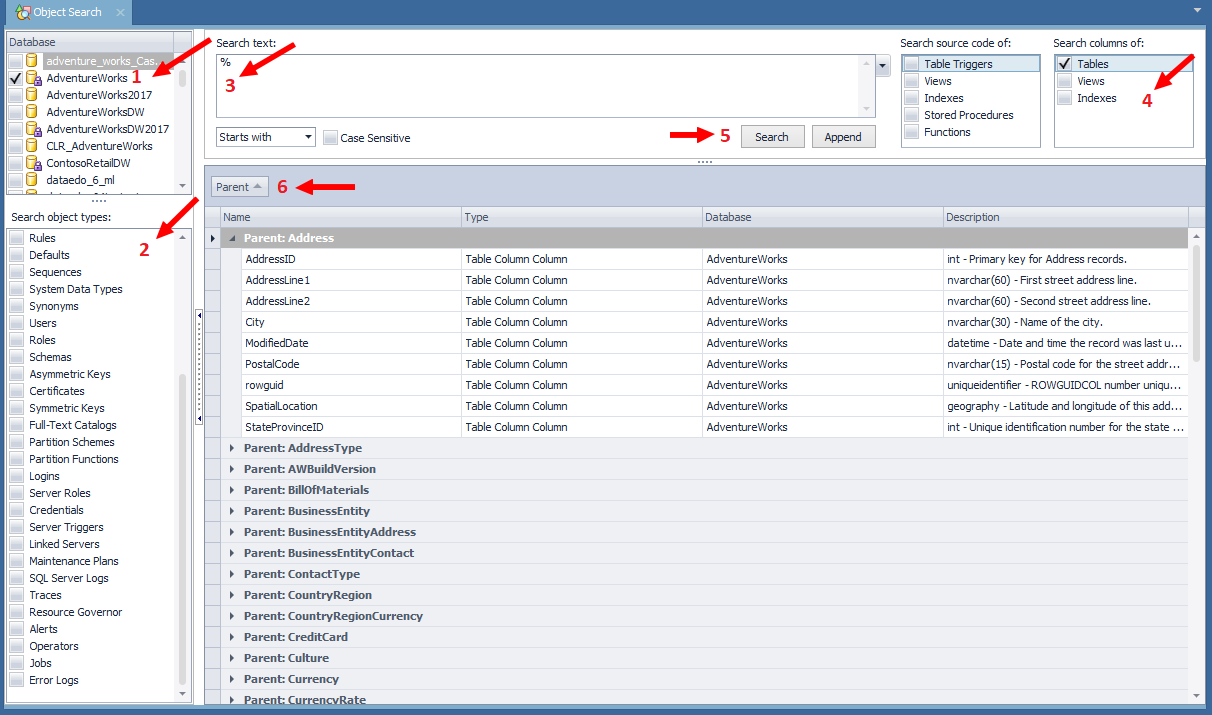Collapse the Parent: Address group
The width and height of the screenshot is (1212, 715).
pyautogui.click(x=232, y=238)
